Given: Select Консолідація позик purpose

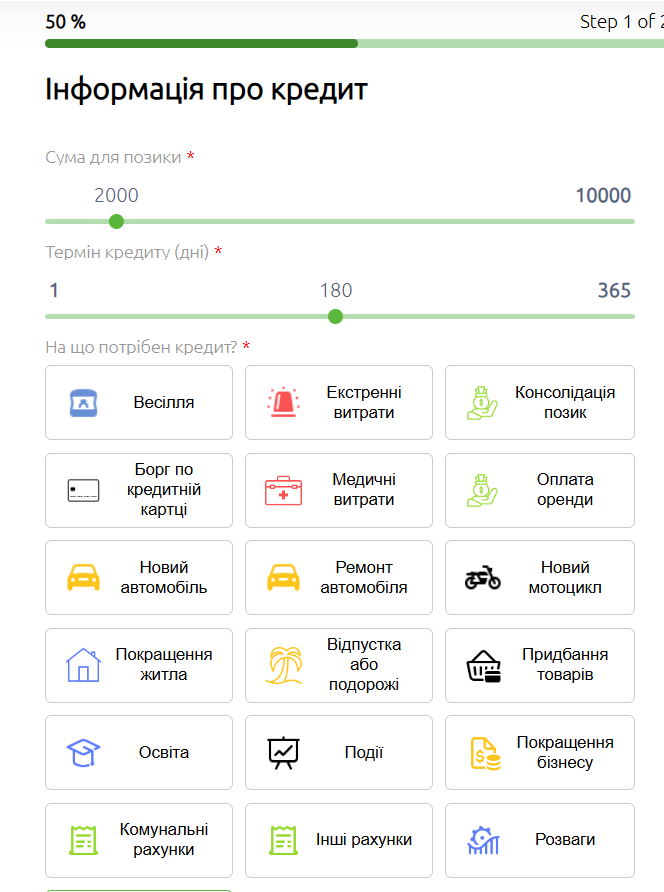Looking at the screenshot, I should [539, 402].
